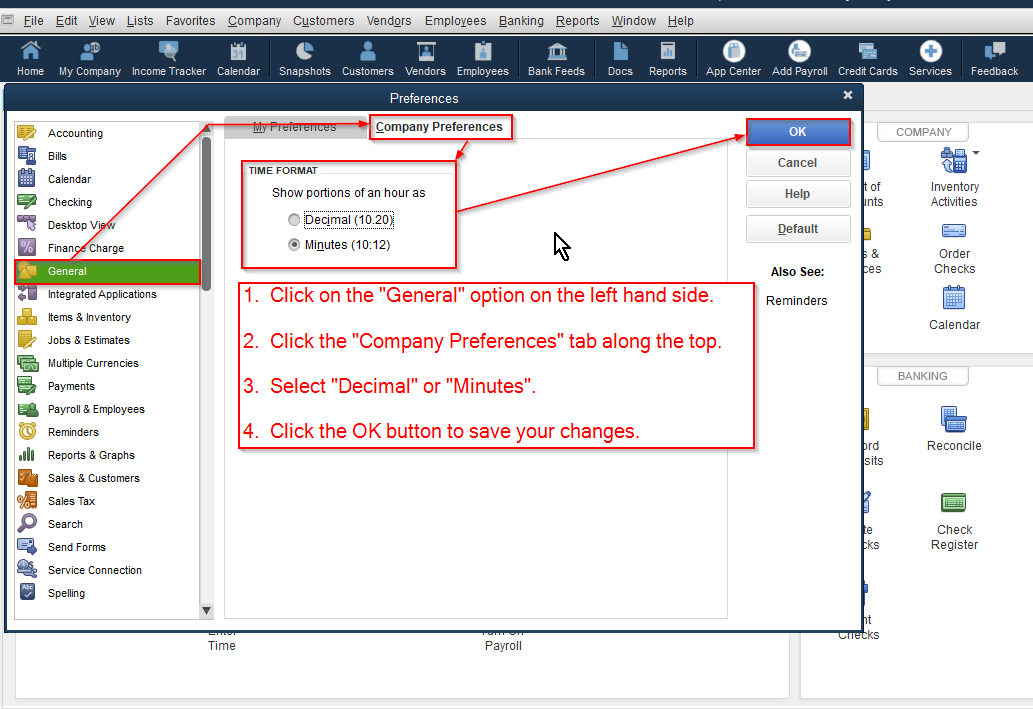Click the Default button

tap(797, 228)
